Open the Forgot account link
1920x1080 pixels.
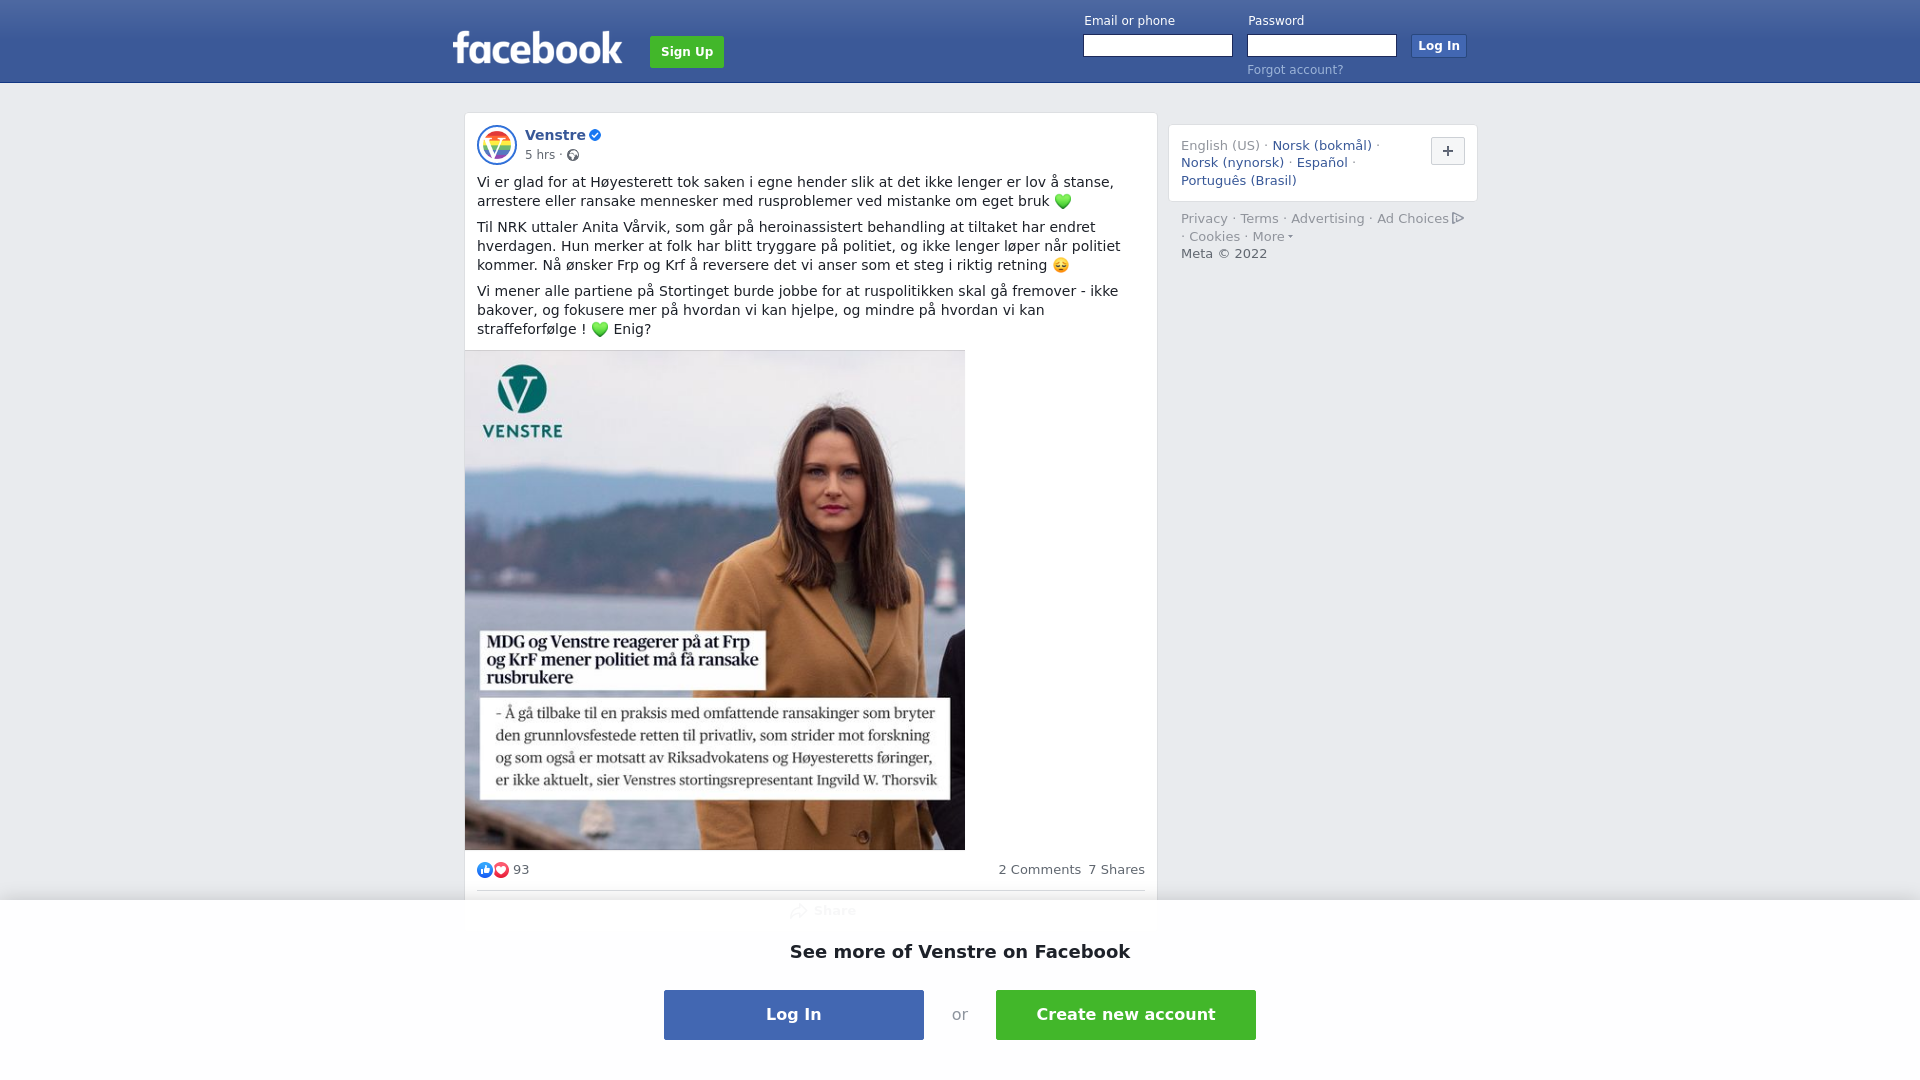click(x=1295, y=70)
